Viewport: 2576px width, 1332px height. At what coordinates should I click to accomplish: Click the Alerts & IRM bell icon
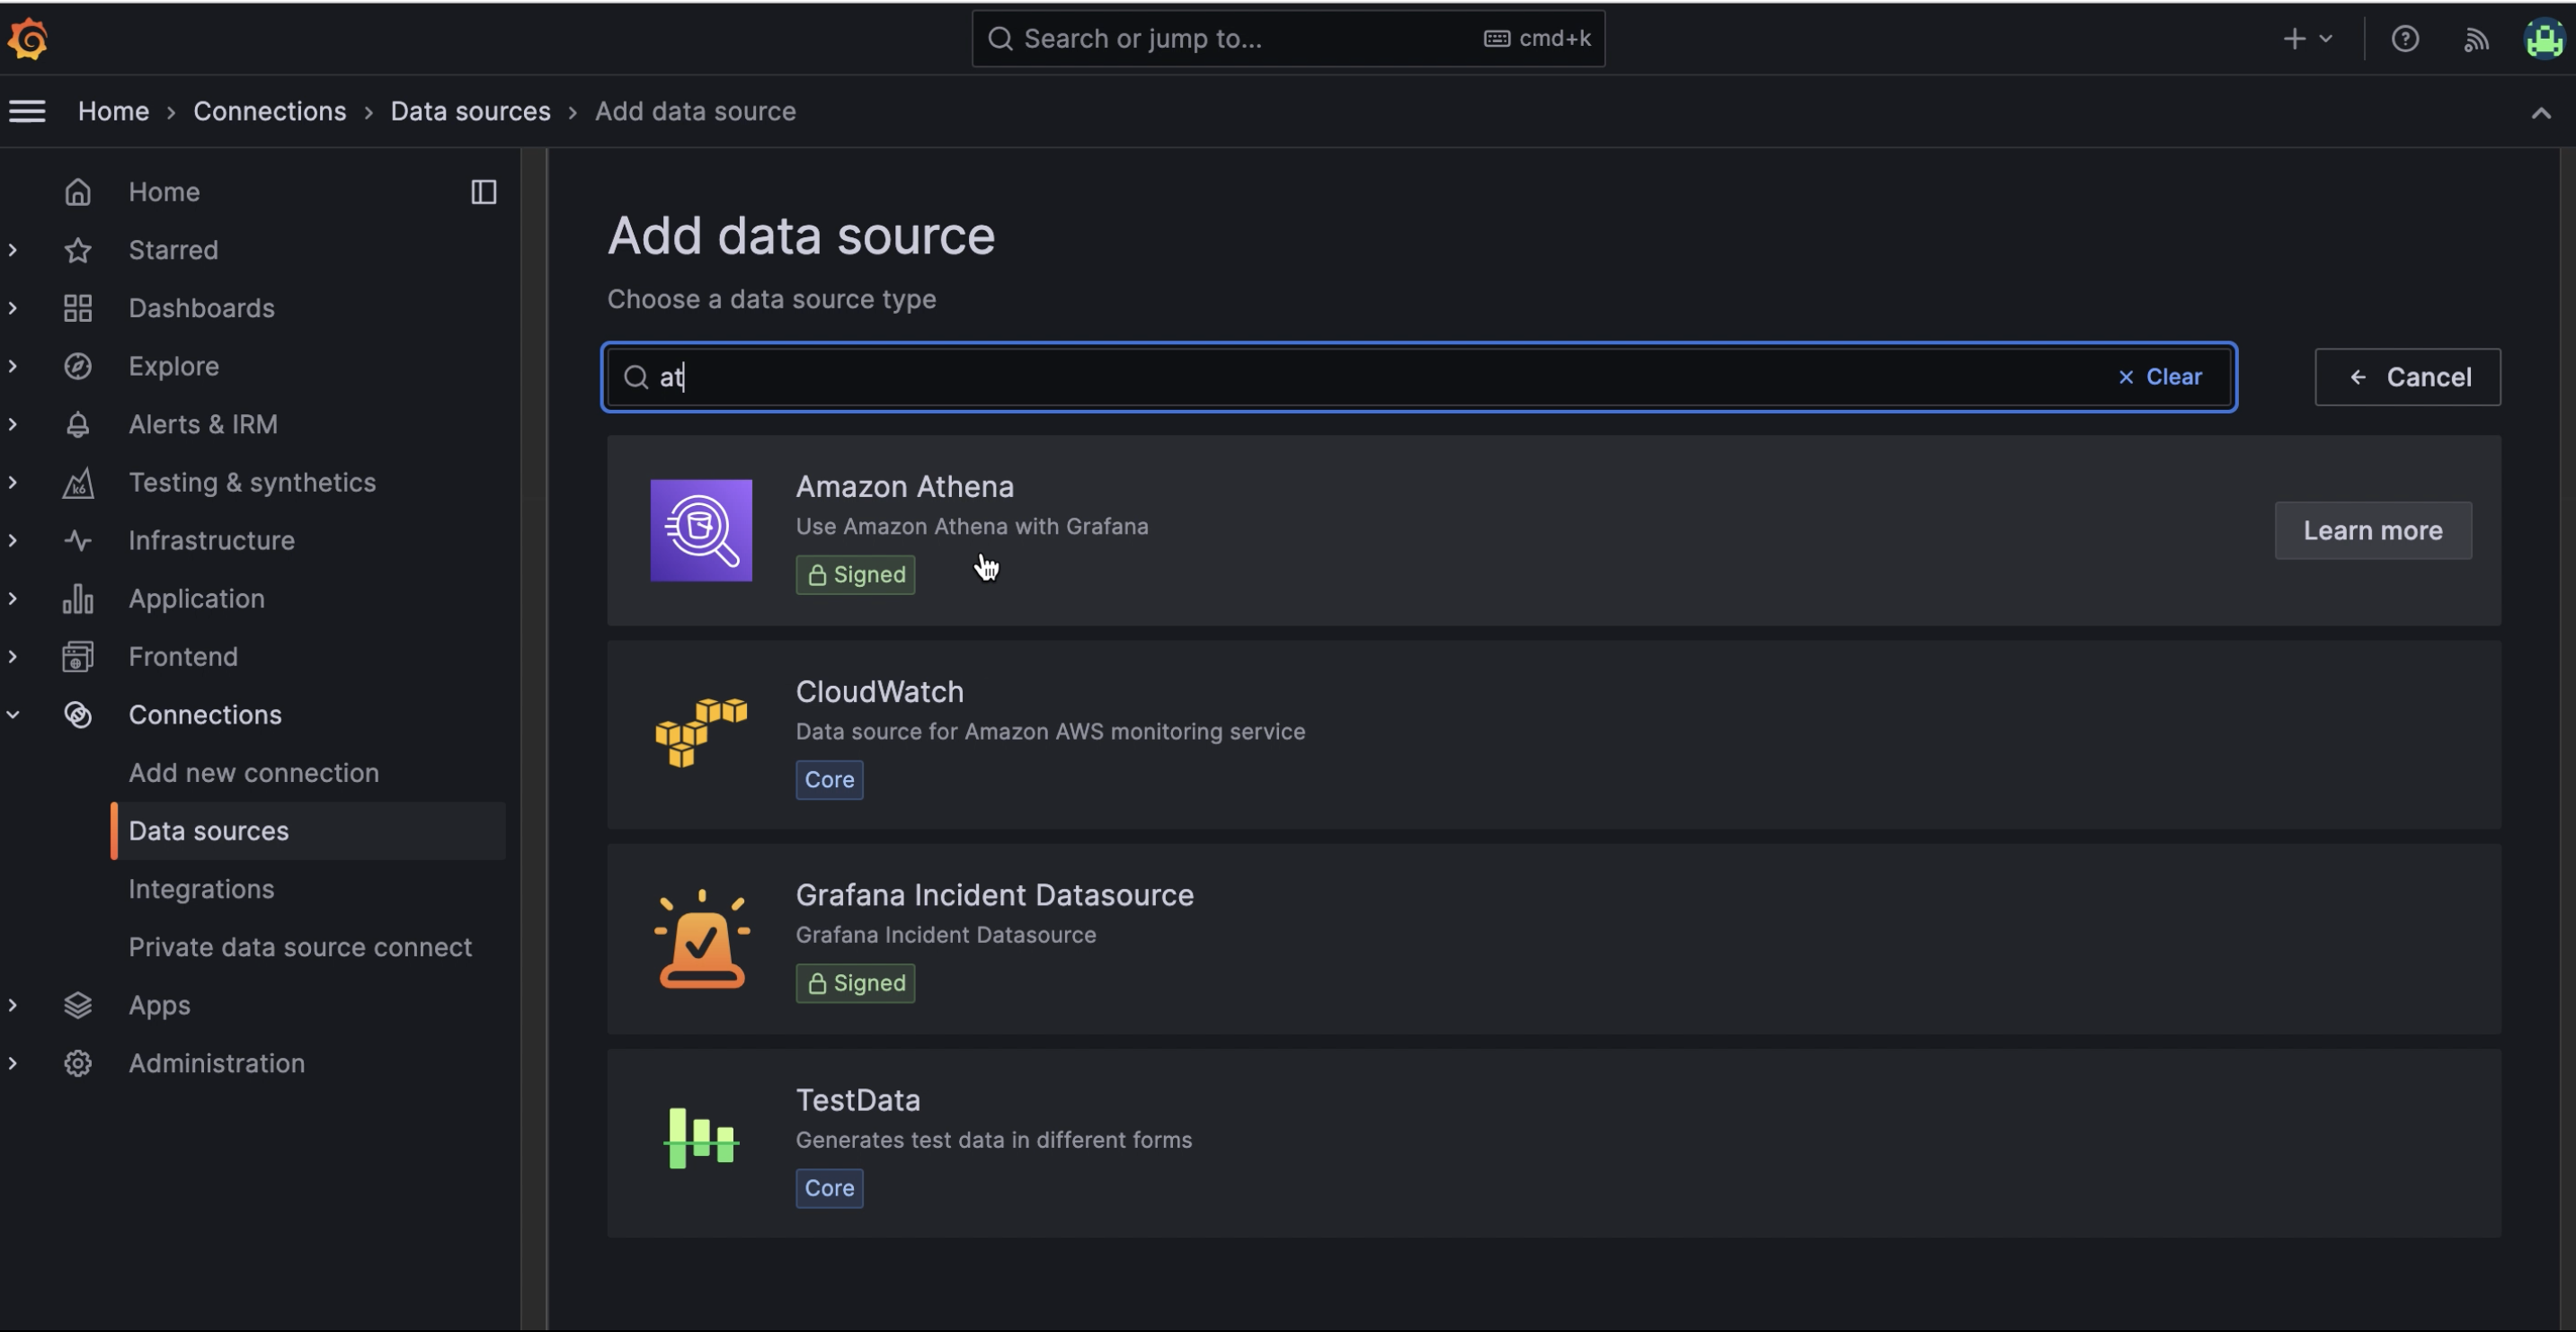(x=78, y=424)
